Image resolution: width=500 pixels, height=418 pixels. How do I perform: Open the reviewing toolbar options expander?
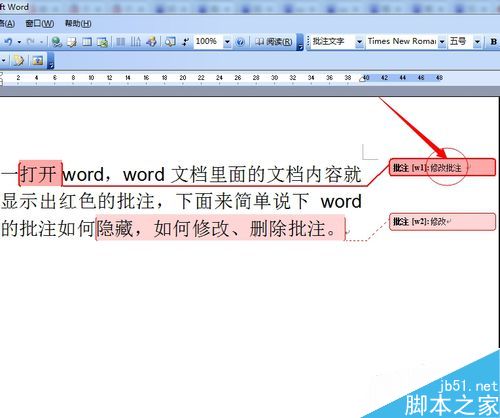(51, 61)
